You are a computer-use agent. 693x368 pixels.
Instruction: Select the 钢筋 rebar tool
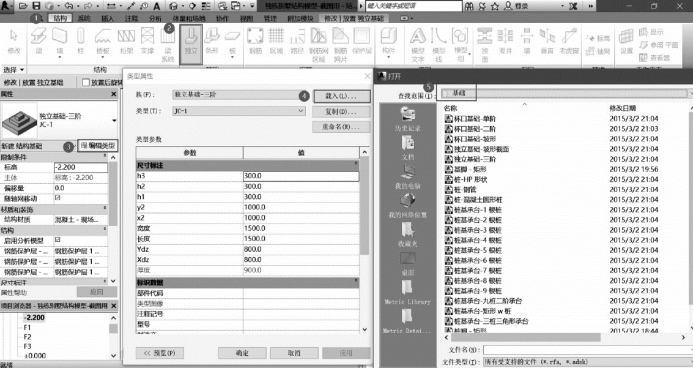255,41
